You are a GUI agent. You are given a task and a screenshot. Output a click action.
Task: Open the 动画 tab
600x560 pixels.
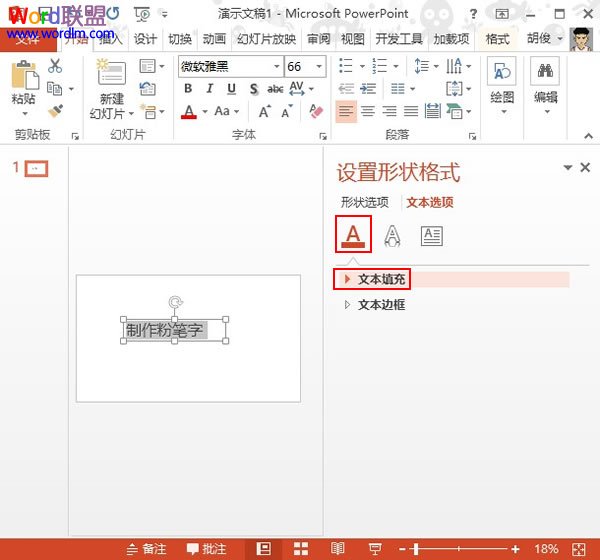pos(214,39)
